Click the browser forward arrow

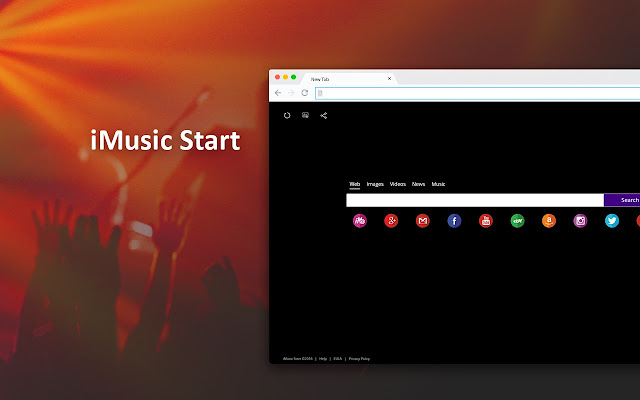(x=291, y=93)
